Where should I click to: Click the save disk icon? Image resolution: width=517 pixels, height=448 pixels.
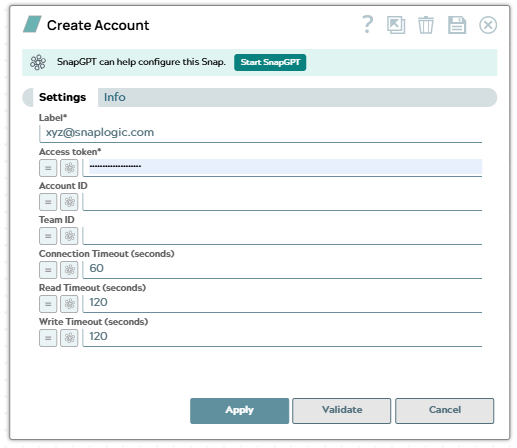(457, 25)
